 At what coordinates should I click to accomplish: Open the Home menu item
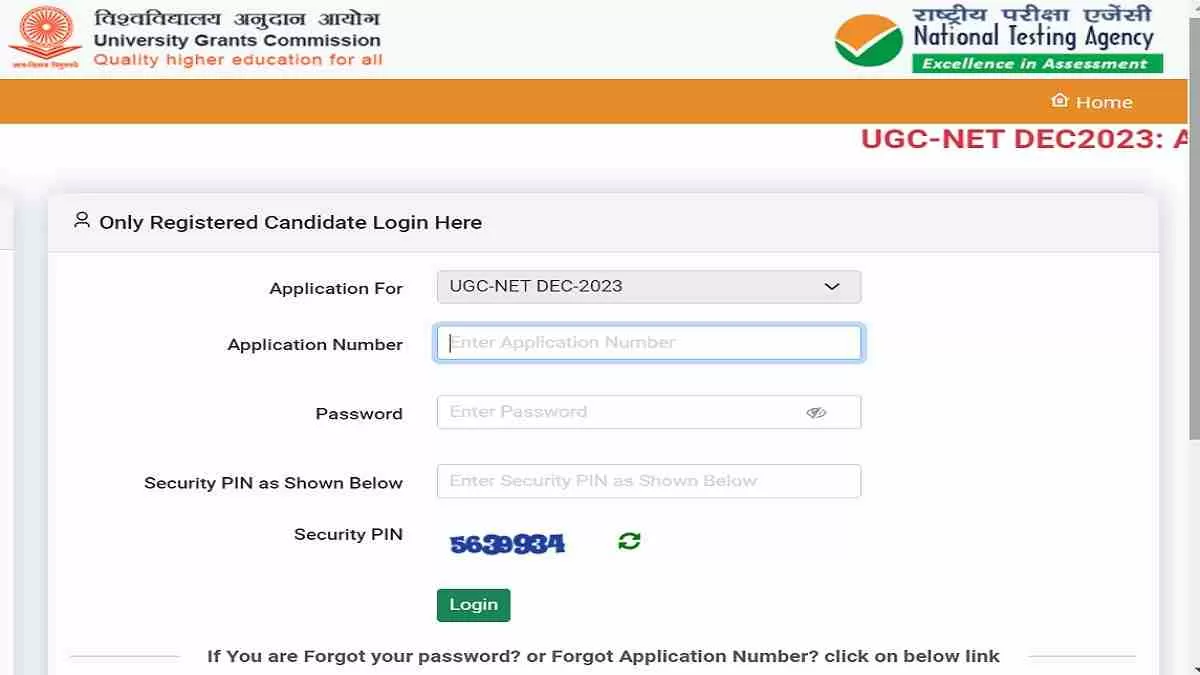[1103, 102]
